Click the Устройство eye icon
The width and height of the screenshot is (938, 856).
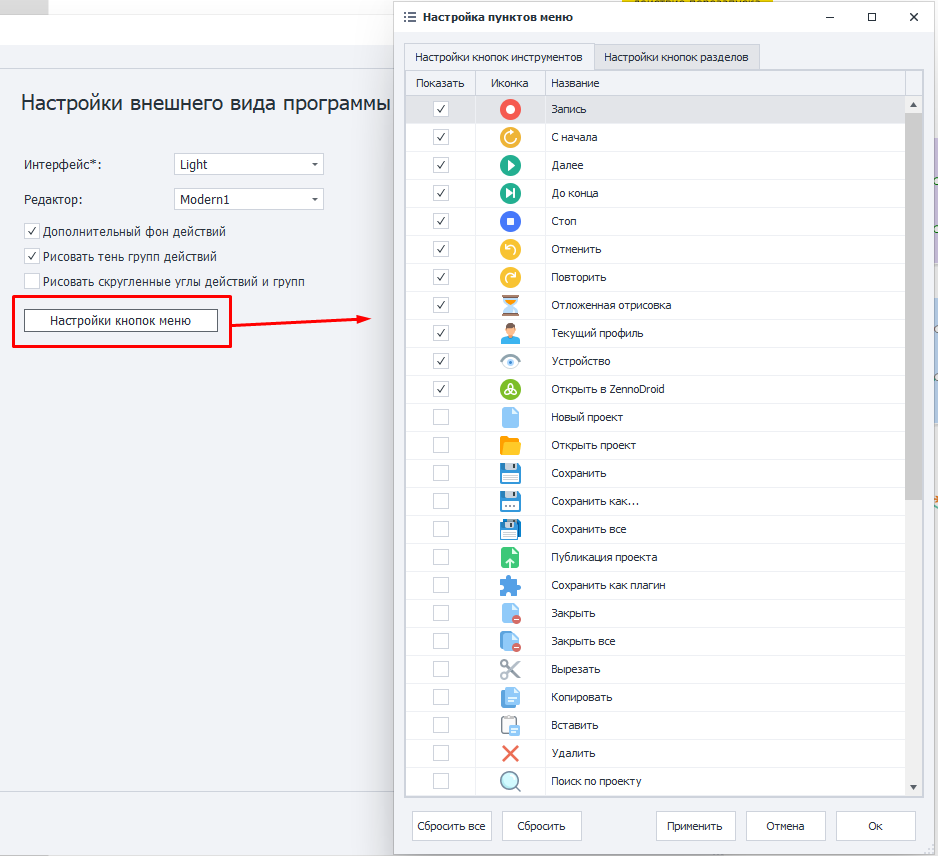510,361
